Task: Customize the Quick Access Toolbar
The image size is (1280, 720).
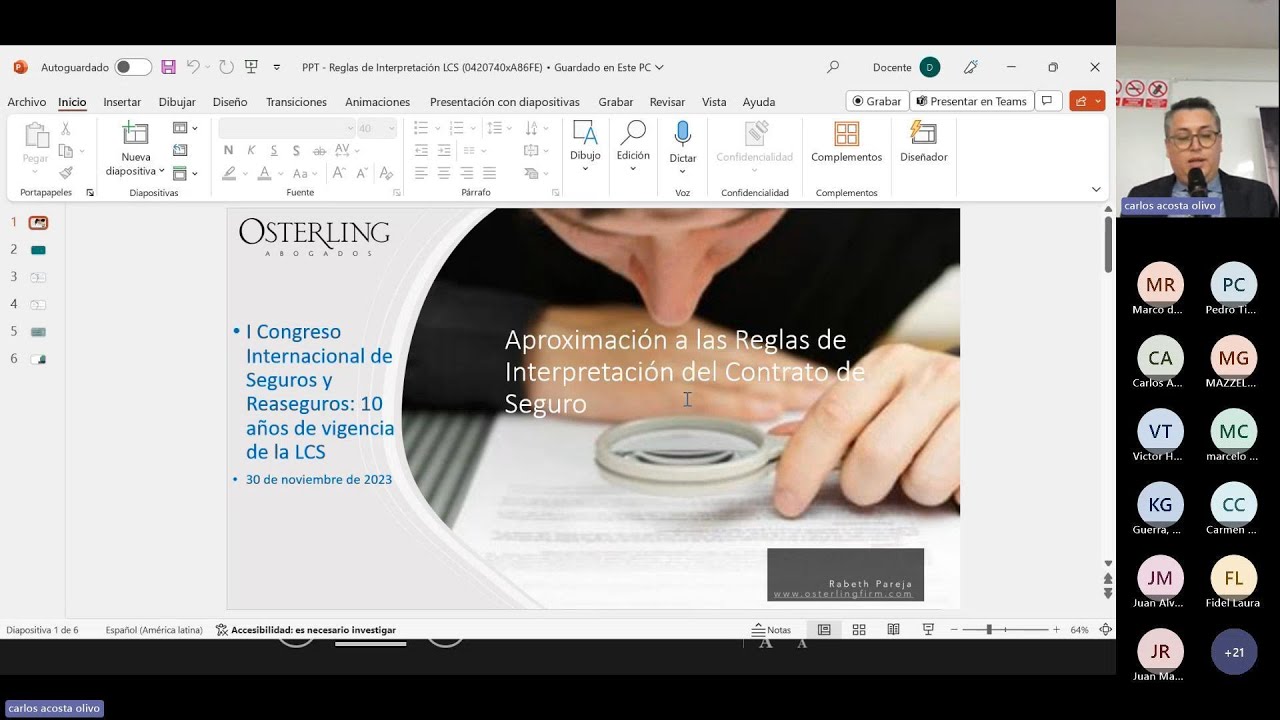Action: (277, 67)
